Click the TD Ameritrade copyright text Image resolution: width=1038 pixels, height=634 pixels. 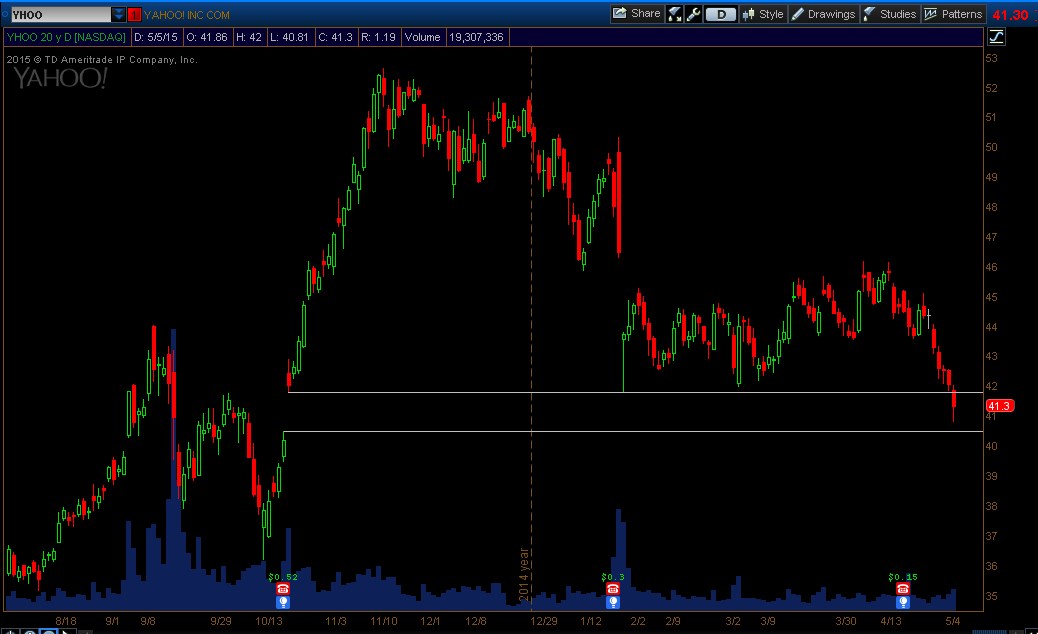pyautogui.click(x=102, y=60)
